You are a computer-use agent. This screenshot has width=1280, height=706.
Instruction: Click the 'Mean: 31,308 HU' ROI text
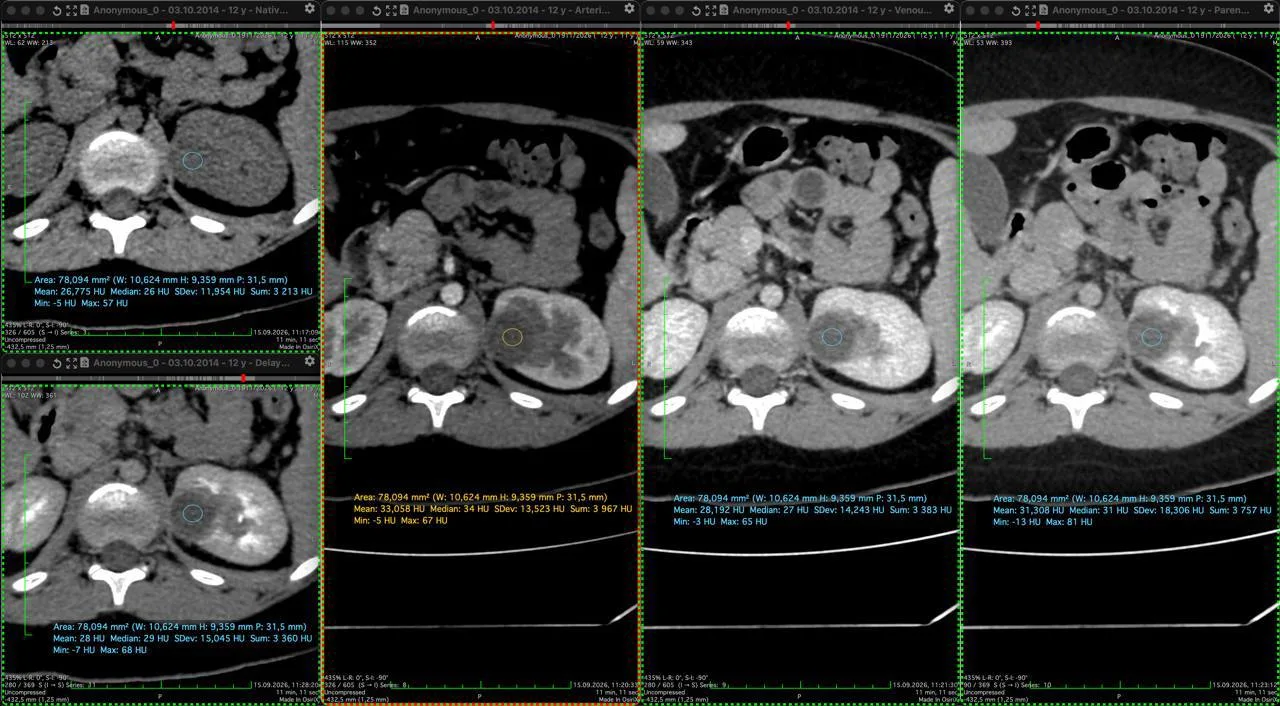1029,510
